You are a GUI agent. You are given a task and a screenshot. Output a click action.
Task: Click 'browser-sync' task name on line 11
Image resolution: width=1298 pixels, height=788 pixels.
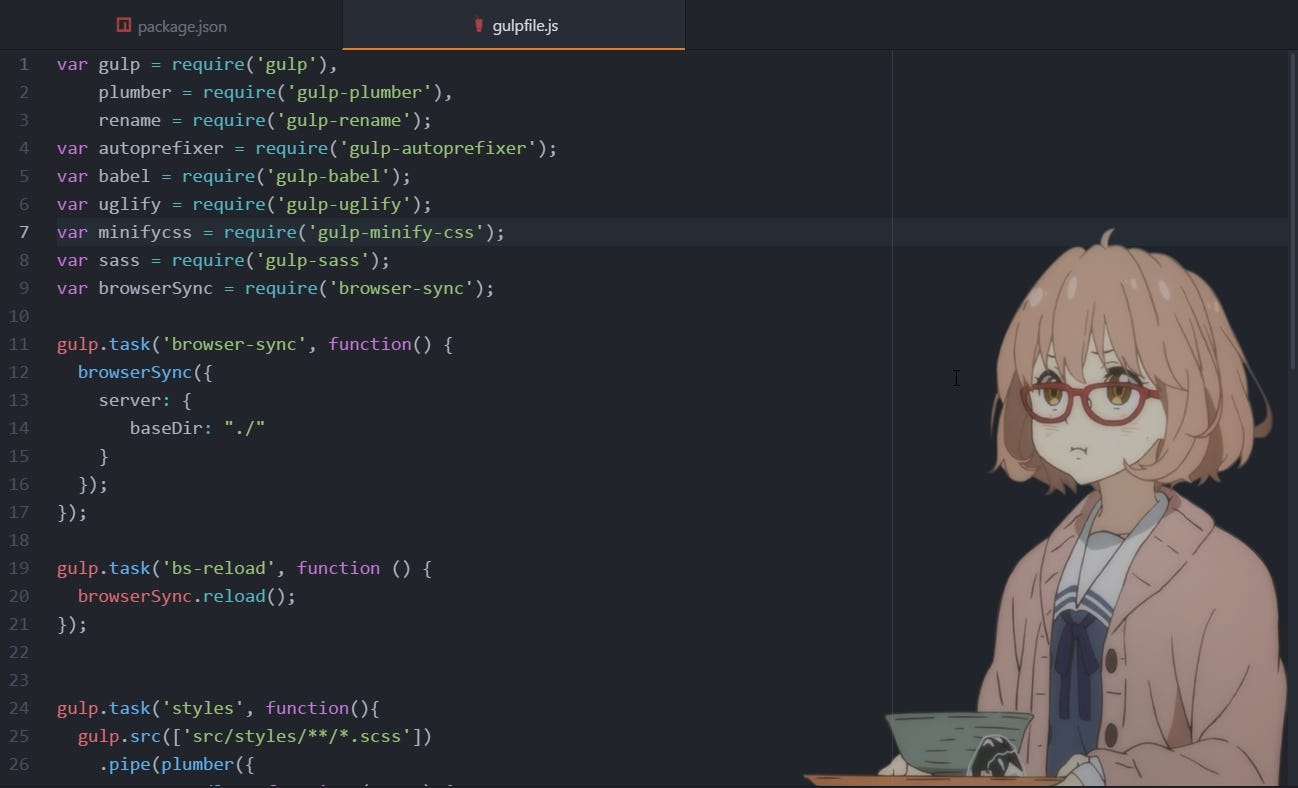tap(234, 344)
